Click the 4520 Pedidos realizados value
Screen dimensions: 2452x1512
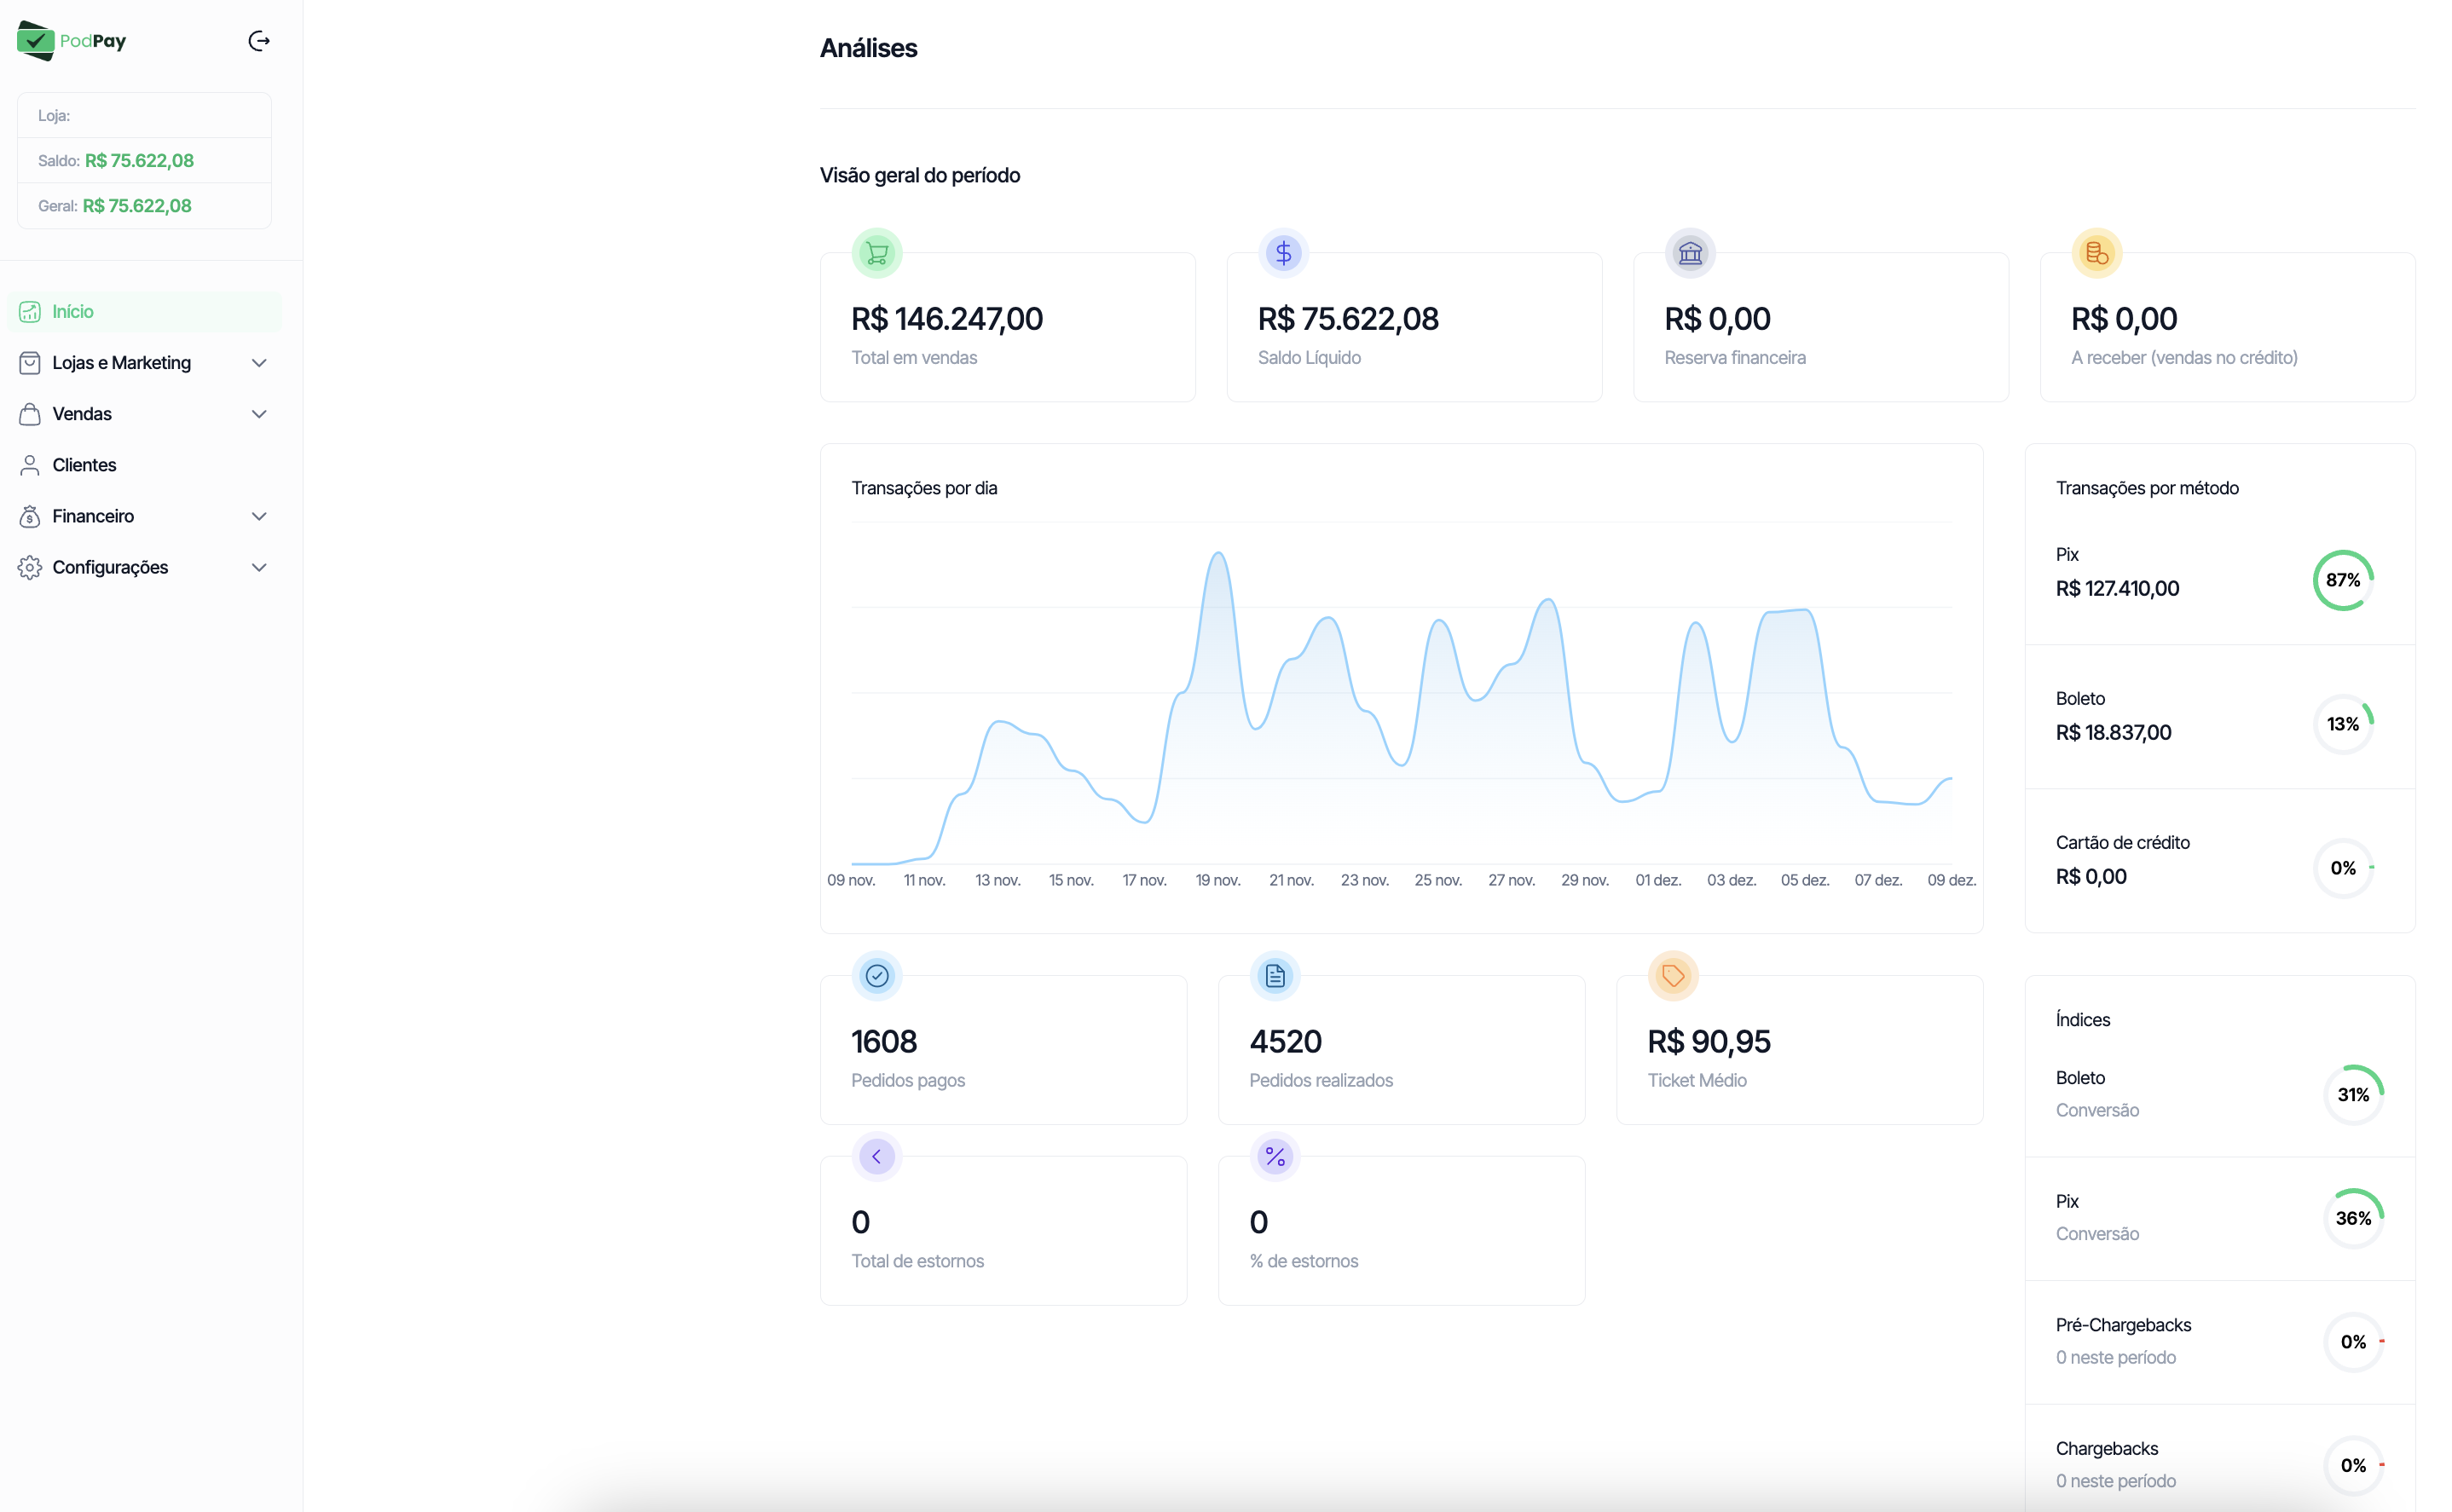[1285, 1041]
